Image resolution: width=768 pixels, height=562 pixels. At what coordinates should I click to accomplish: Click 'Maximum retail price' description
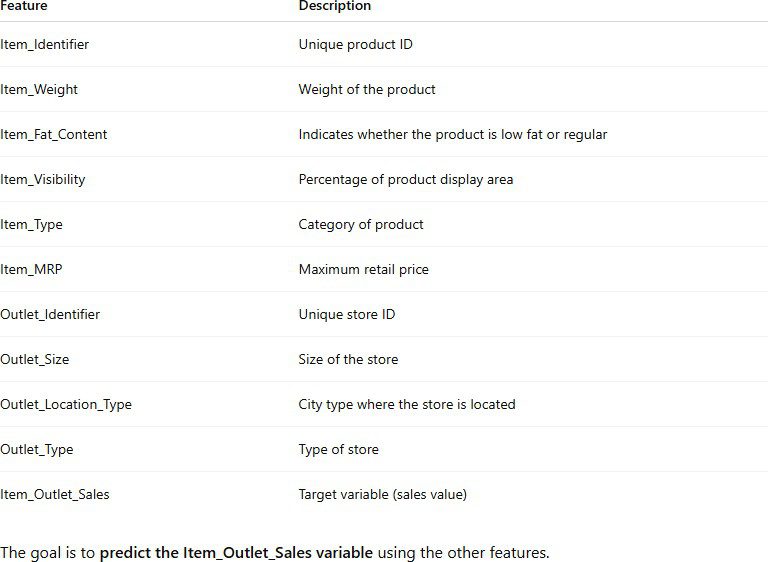tap(364, 270)
